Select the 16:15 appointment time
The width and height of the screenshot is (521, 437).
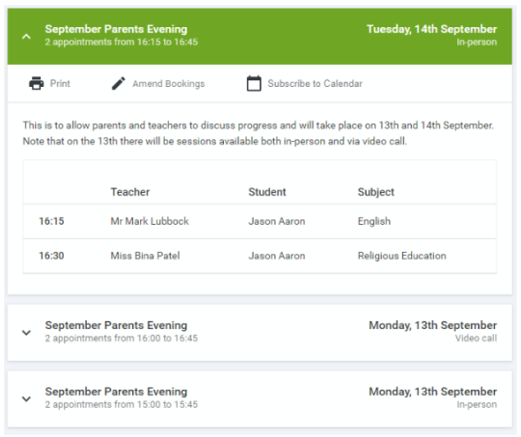click(51, 221)
